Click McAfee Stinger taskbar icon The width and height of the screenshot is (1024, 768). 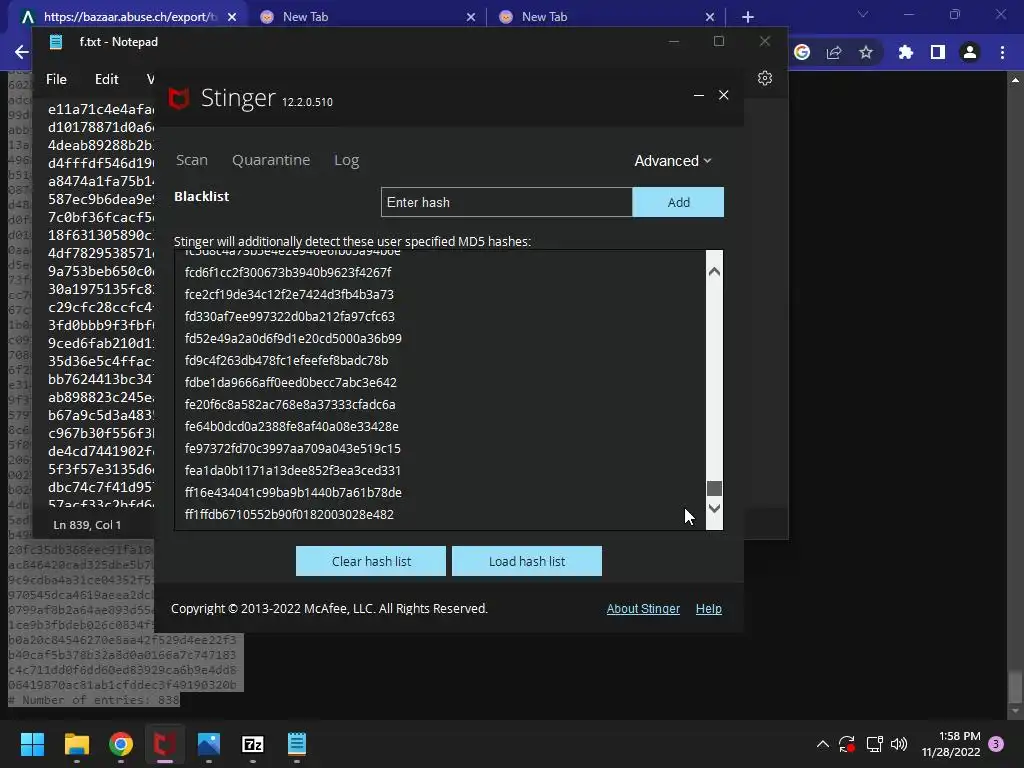click(165, 744)
